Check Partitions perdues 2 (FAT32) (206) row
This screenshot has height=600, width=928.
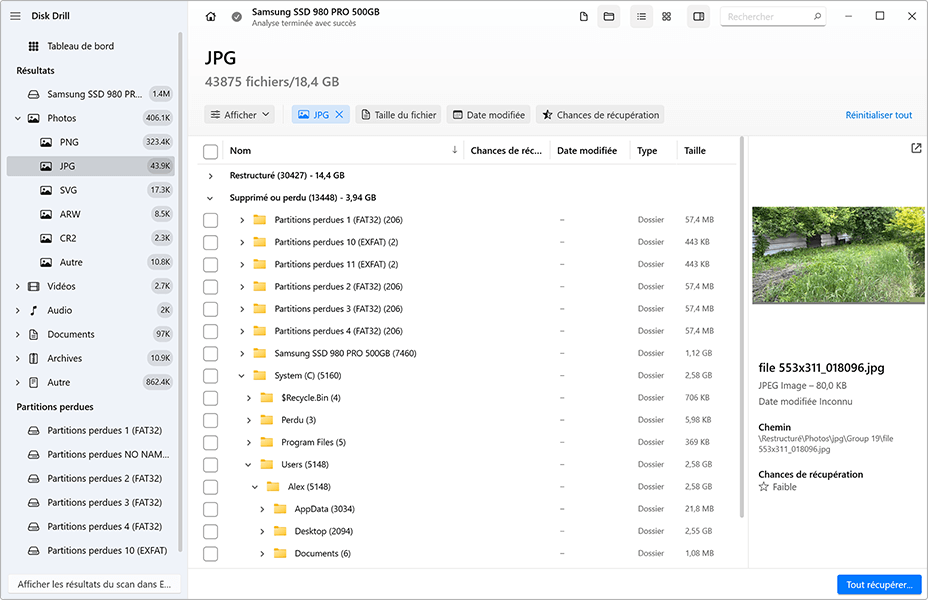(x=210, y=287)
